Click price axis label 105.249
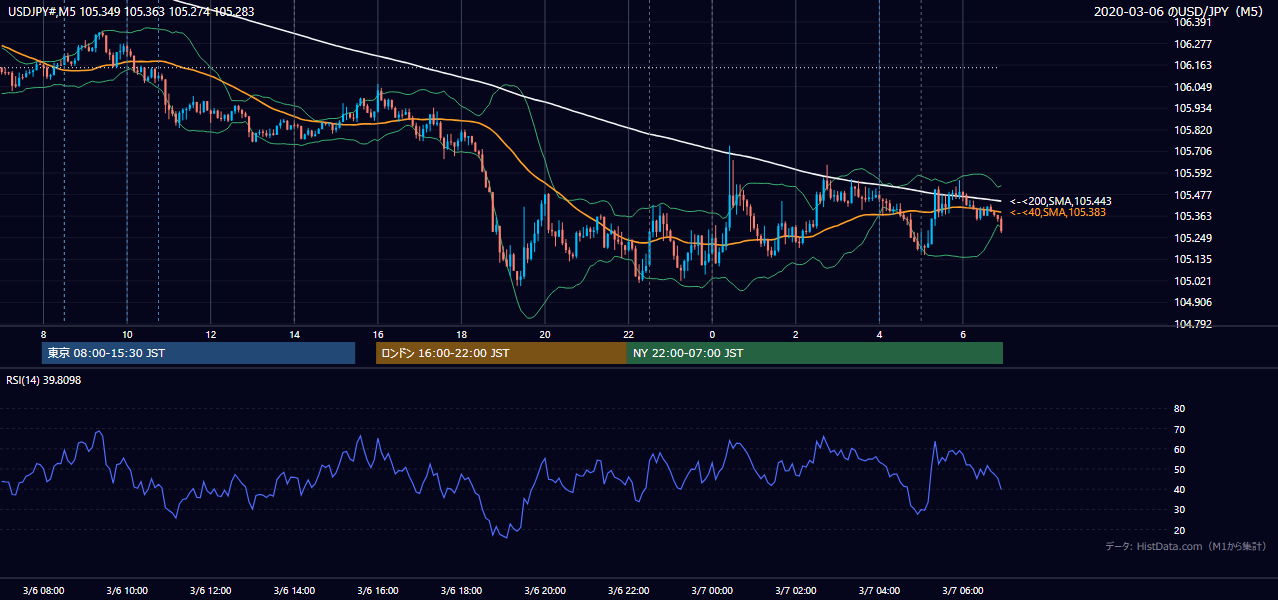 [1193, 238]
